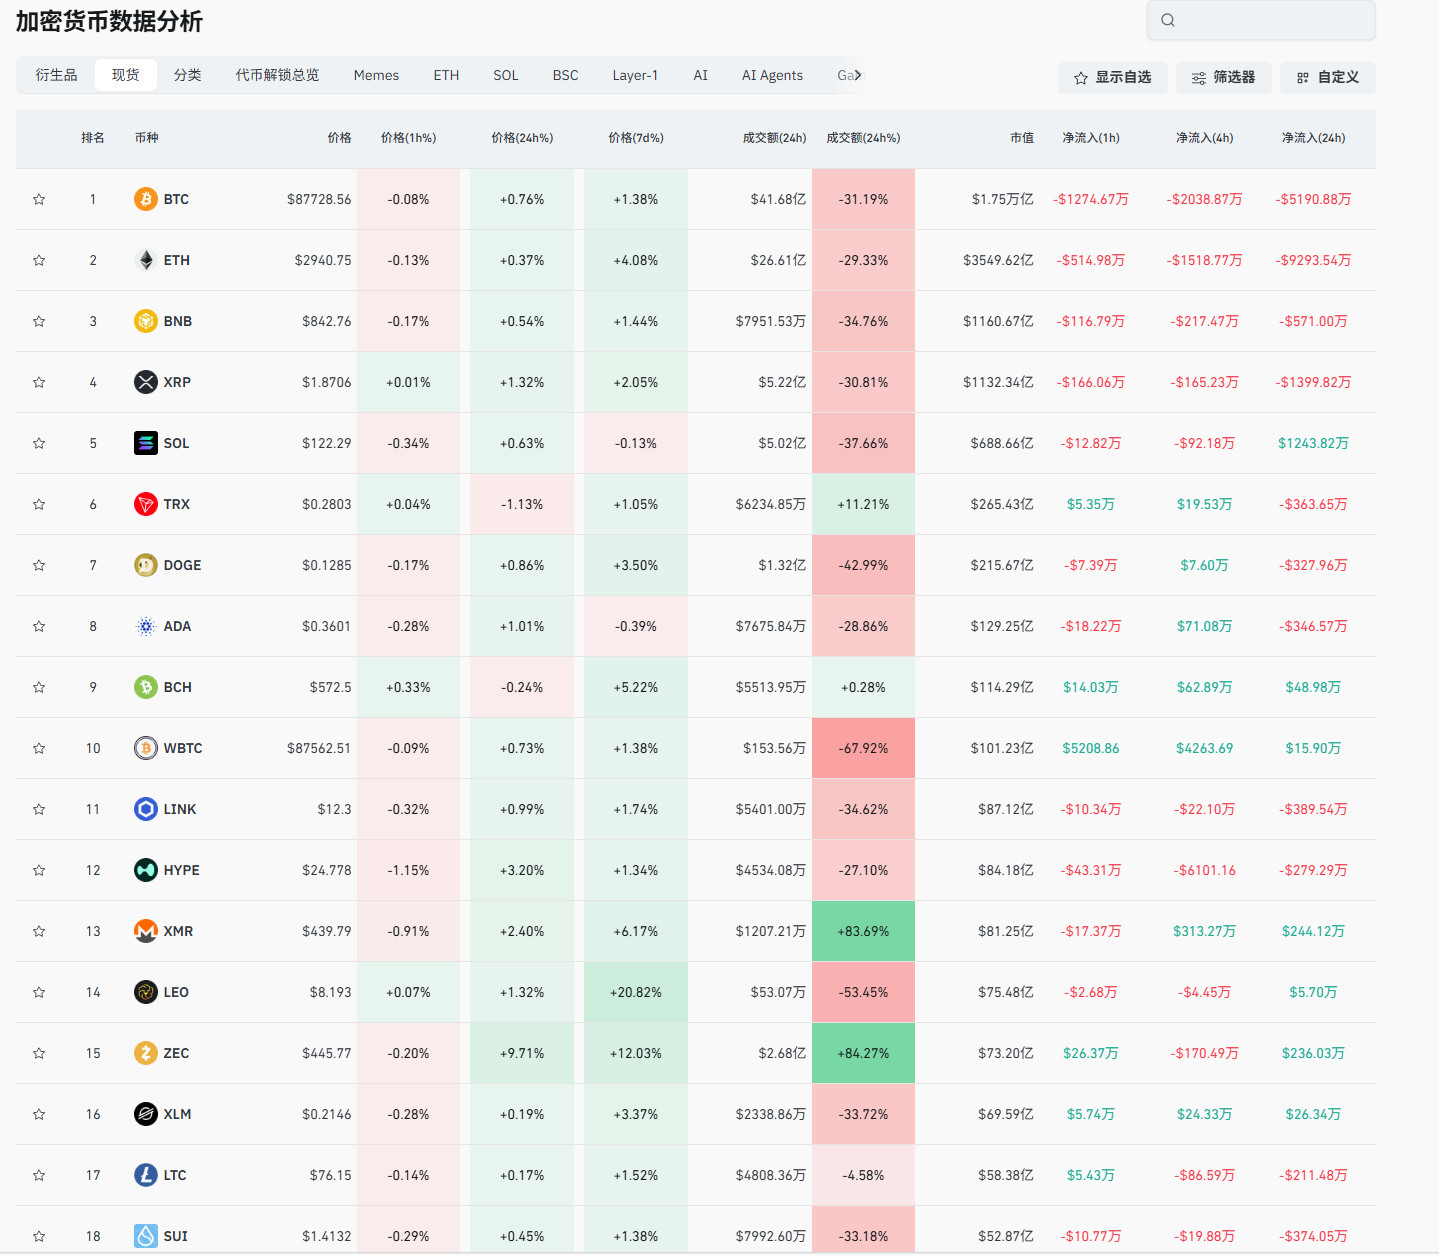Image resolution: width=1439 pixels, height=1255 pixels.
Task: Click the Monero XMR coin icon
Action: click(x=146, y=931)
